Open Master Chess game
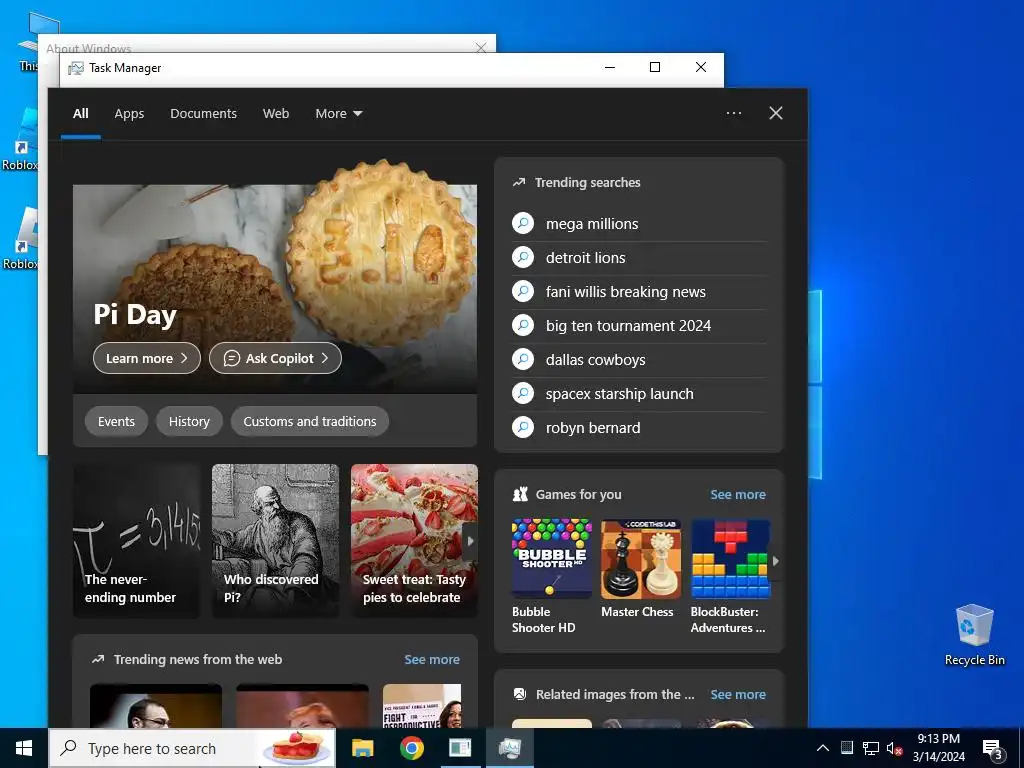The image size is (1024, 768). (641, 569)
